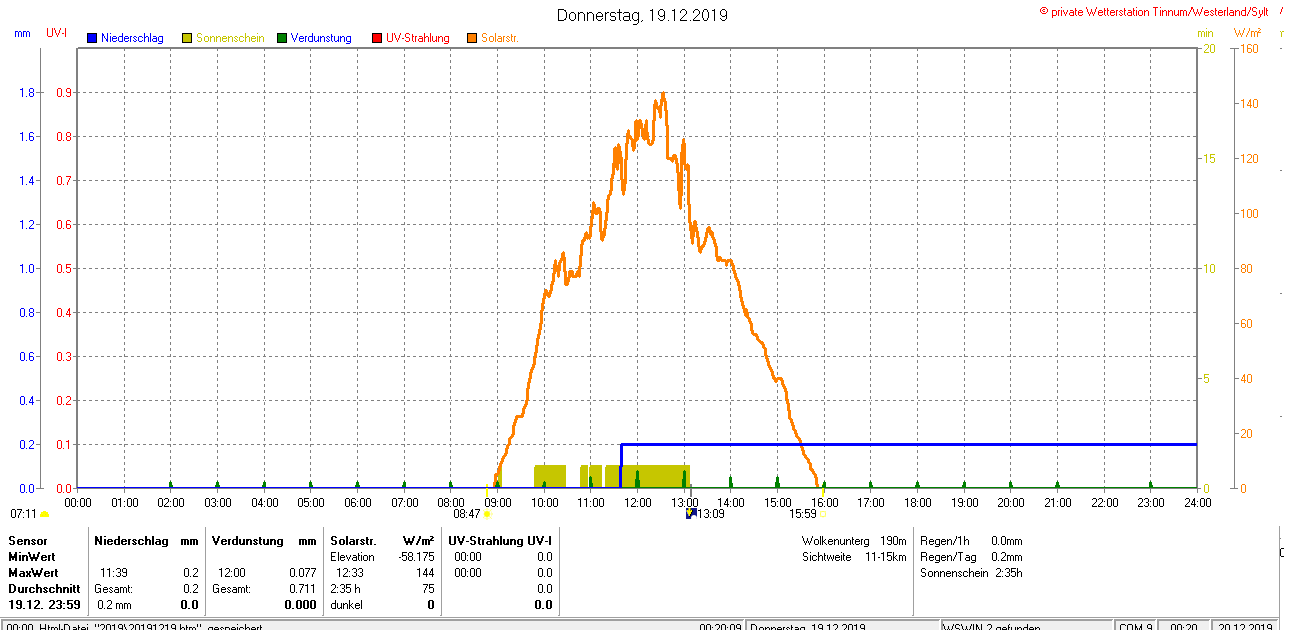
Task: Click the UV-I axis unit label
Action: click(56, 33)
